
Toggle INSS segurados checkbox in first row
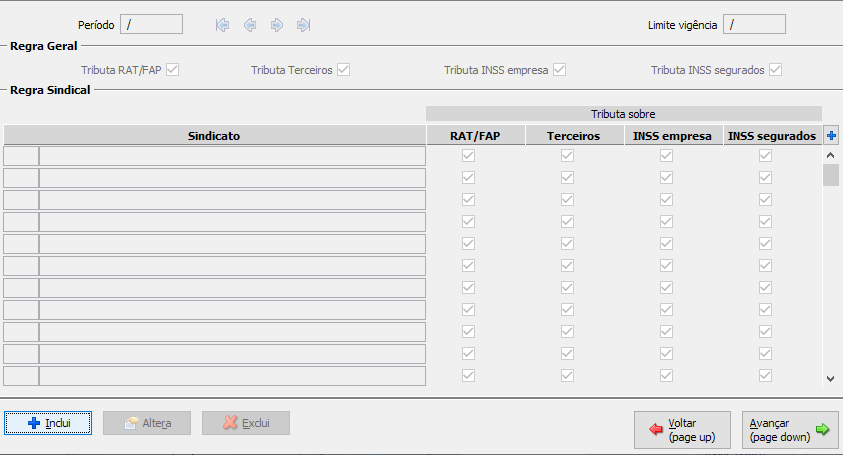(x=765, y=155)
